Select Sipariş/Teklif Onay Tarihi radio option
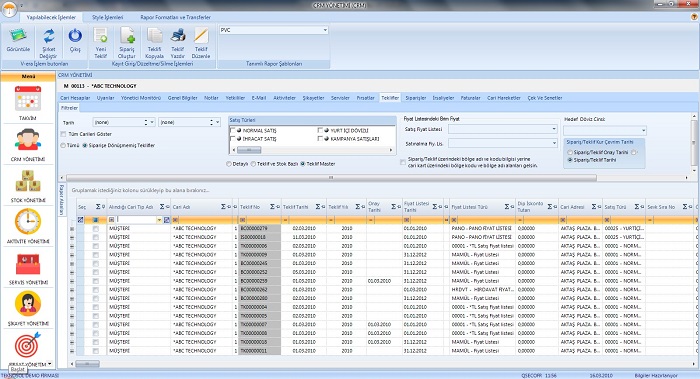The image size is (700, 379). tap(570, 153)
